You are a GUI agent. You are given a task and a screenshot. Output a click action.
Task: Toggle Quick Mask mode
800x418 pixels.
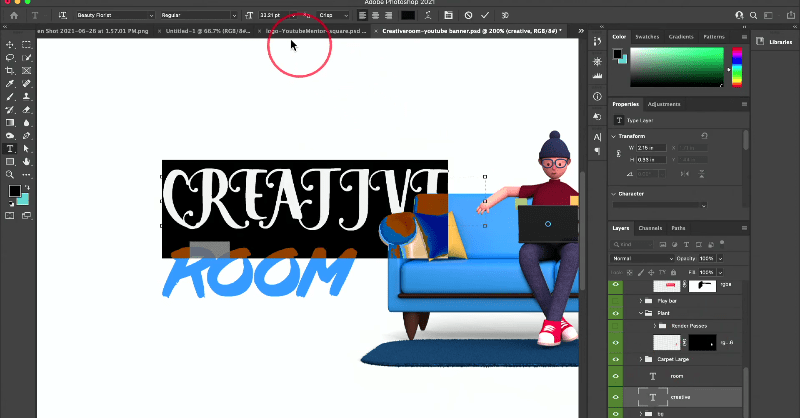click(x=10, y=216)
